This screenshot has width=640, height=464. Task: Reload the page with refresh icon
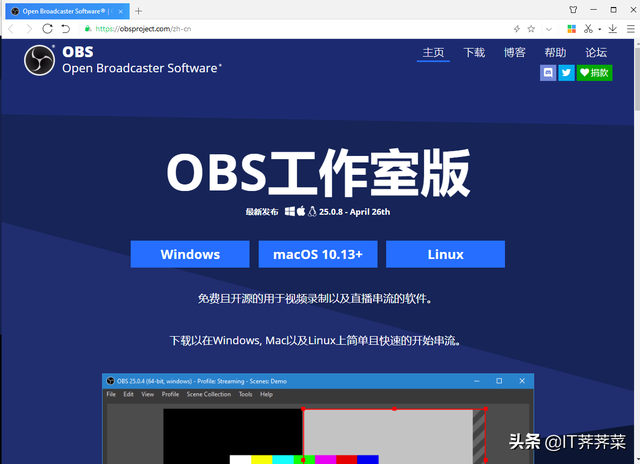pyautogui.click(x=47, y=29)
